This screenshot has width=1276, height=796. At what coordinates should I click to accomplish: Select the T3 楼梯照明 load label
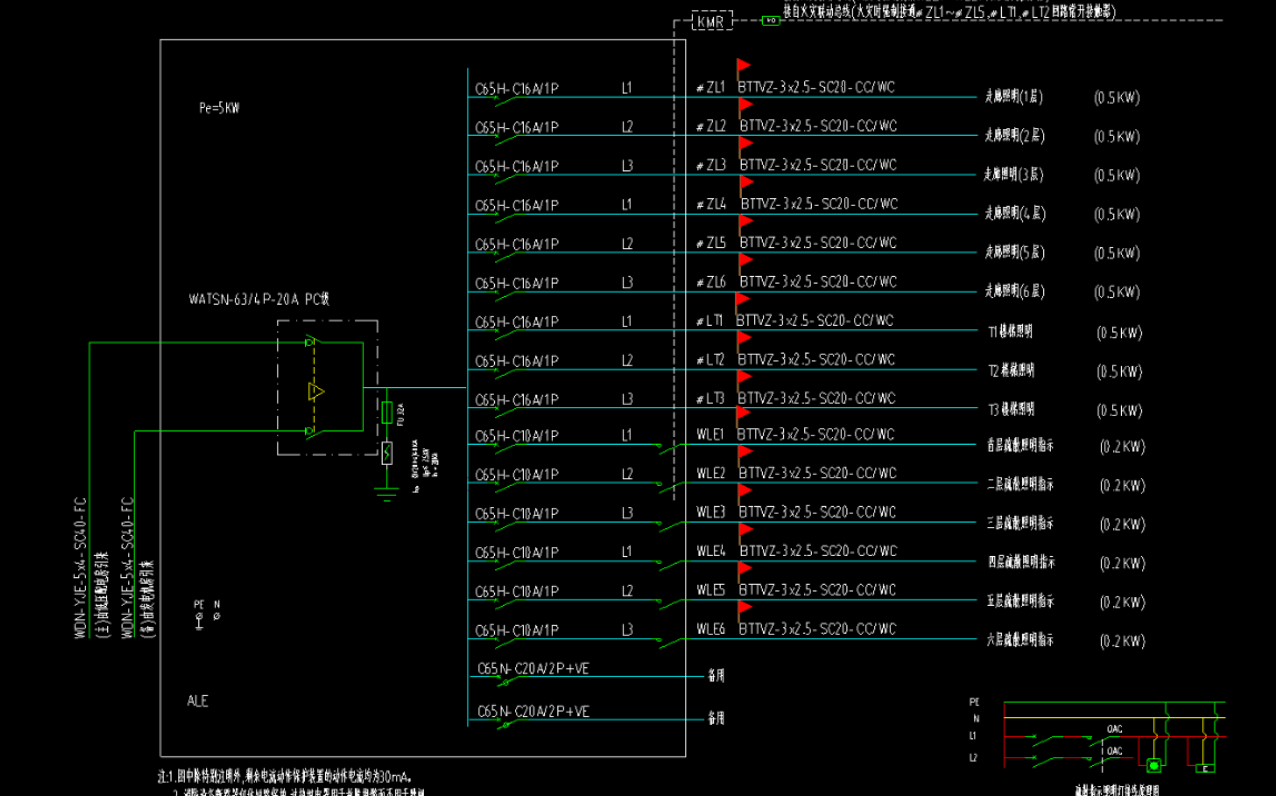(1011, 409)
